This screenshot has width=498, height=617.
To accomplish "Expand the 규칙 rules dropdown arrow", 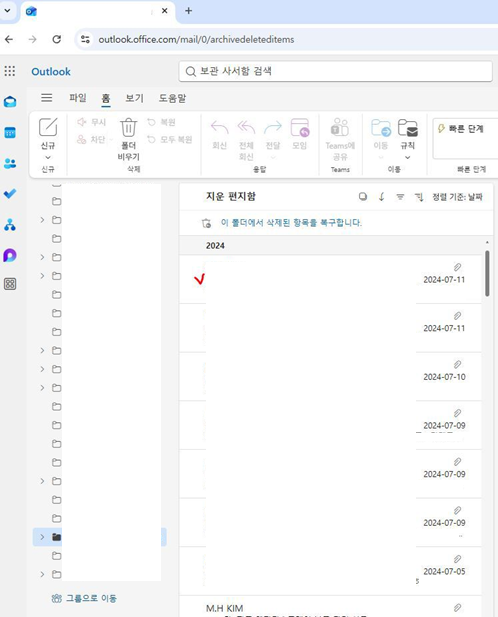I will click(408, 157).
